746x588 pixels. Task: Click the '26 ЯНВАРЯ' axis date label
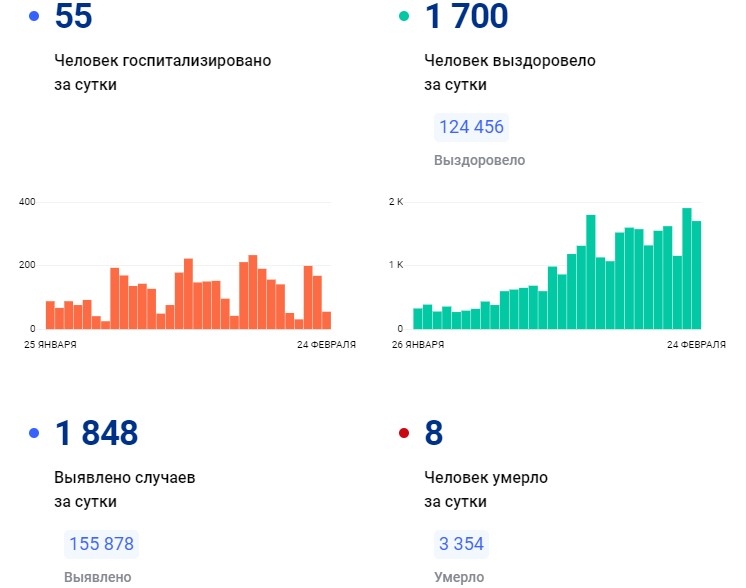coord(418,344)
